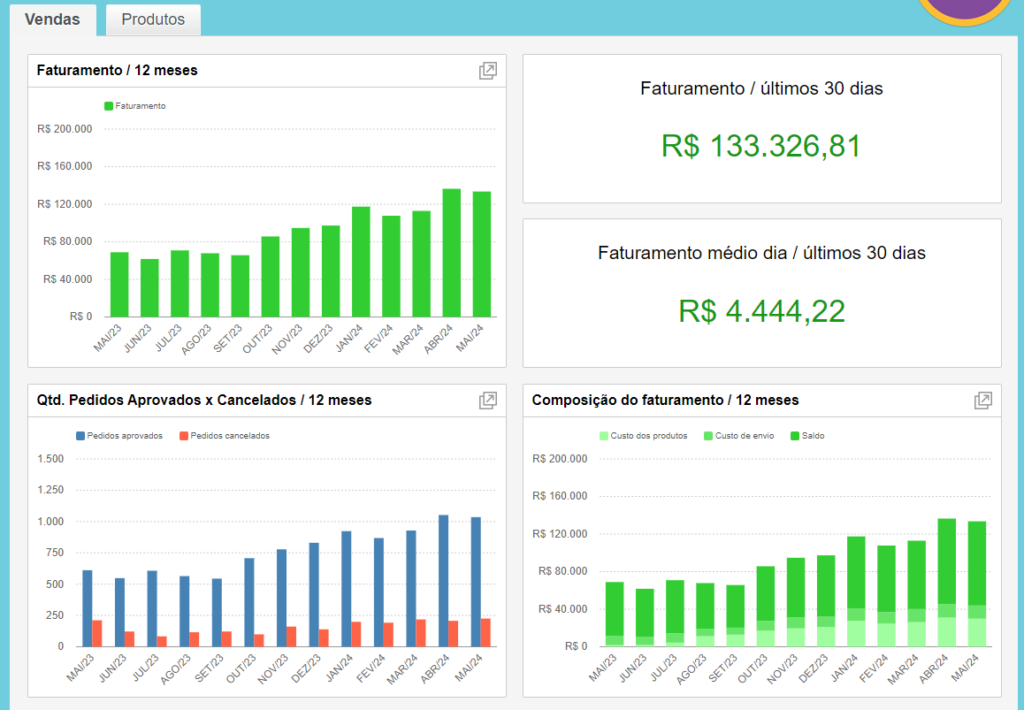
Task: Click the JAN/24 stacked bar in Composição chart
Action: pos(856,592)
